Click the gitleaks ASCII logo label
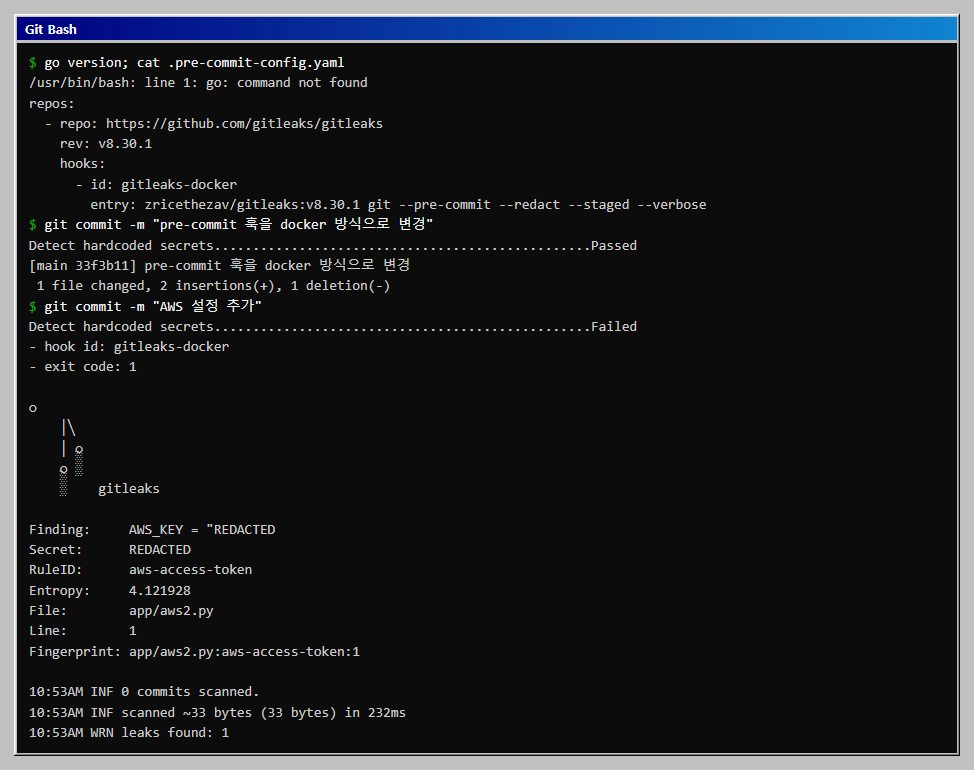 [129, 489]
